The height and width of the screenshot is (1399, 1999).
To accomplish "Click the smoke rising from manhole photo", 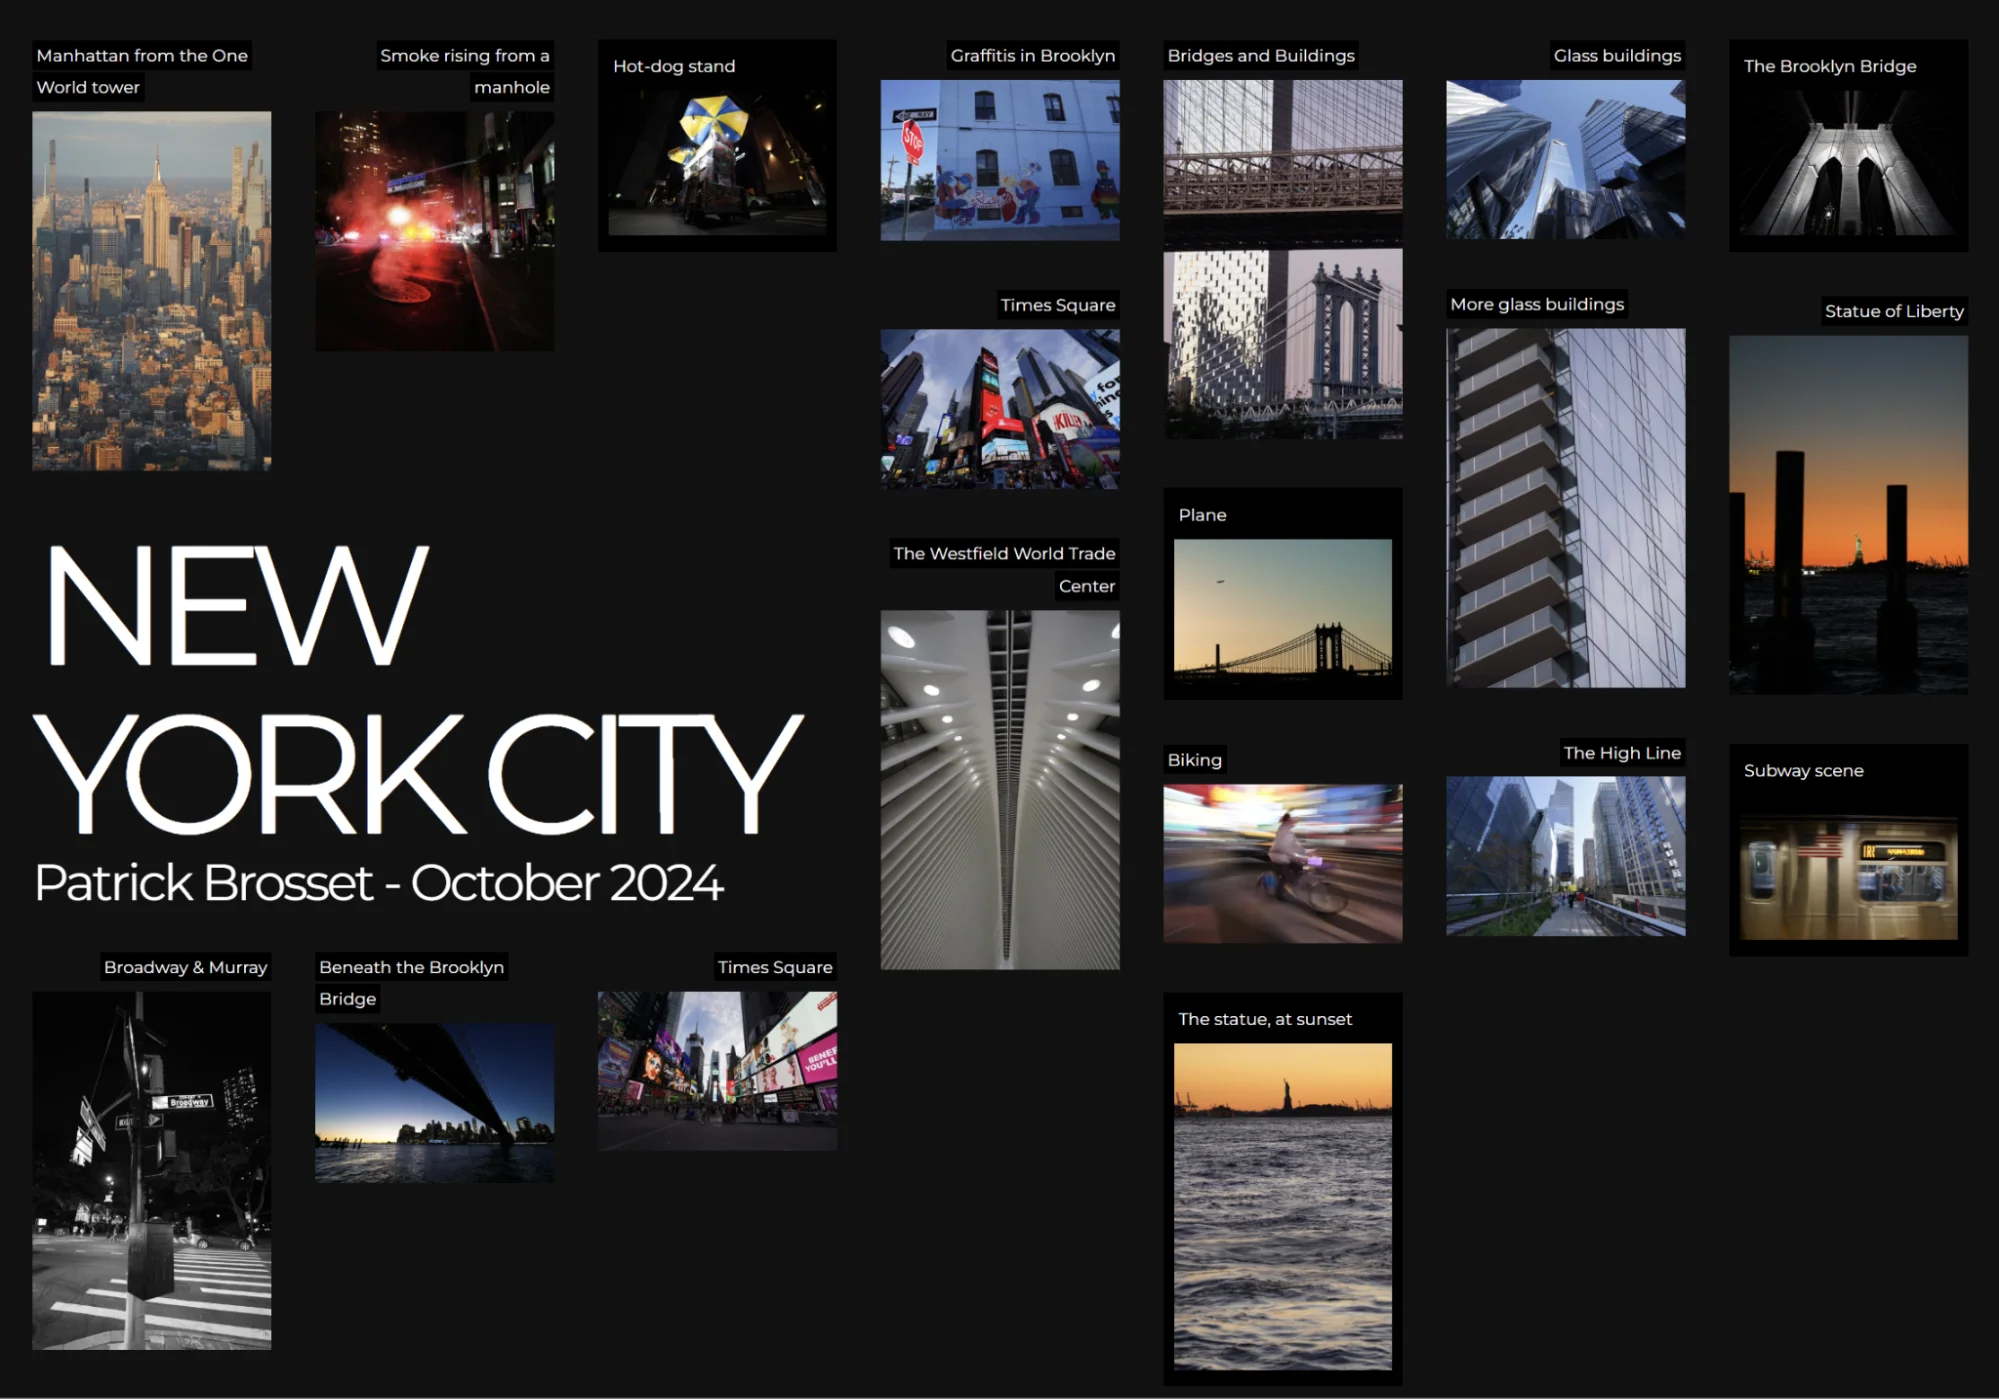I will (434, 230).
